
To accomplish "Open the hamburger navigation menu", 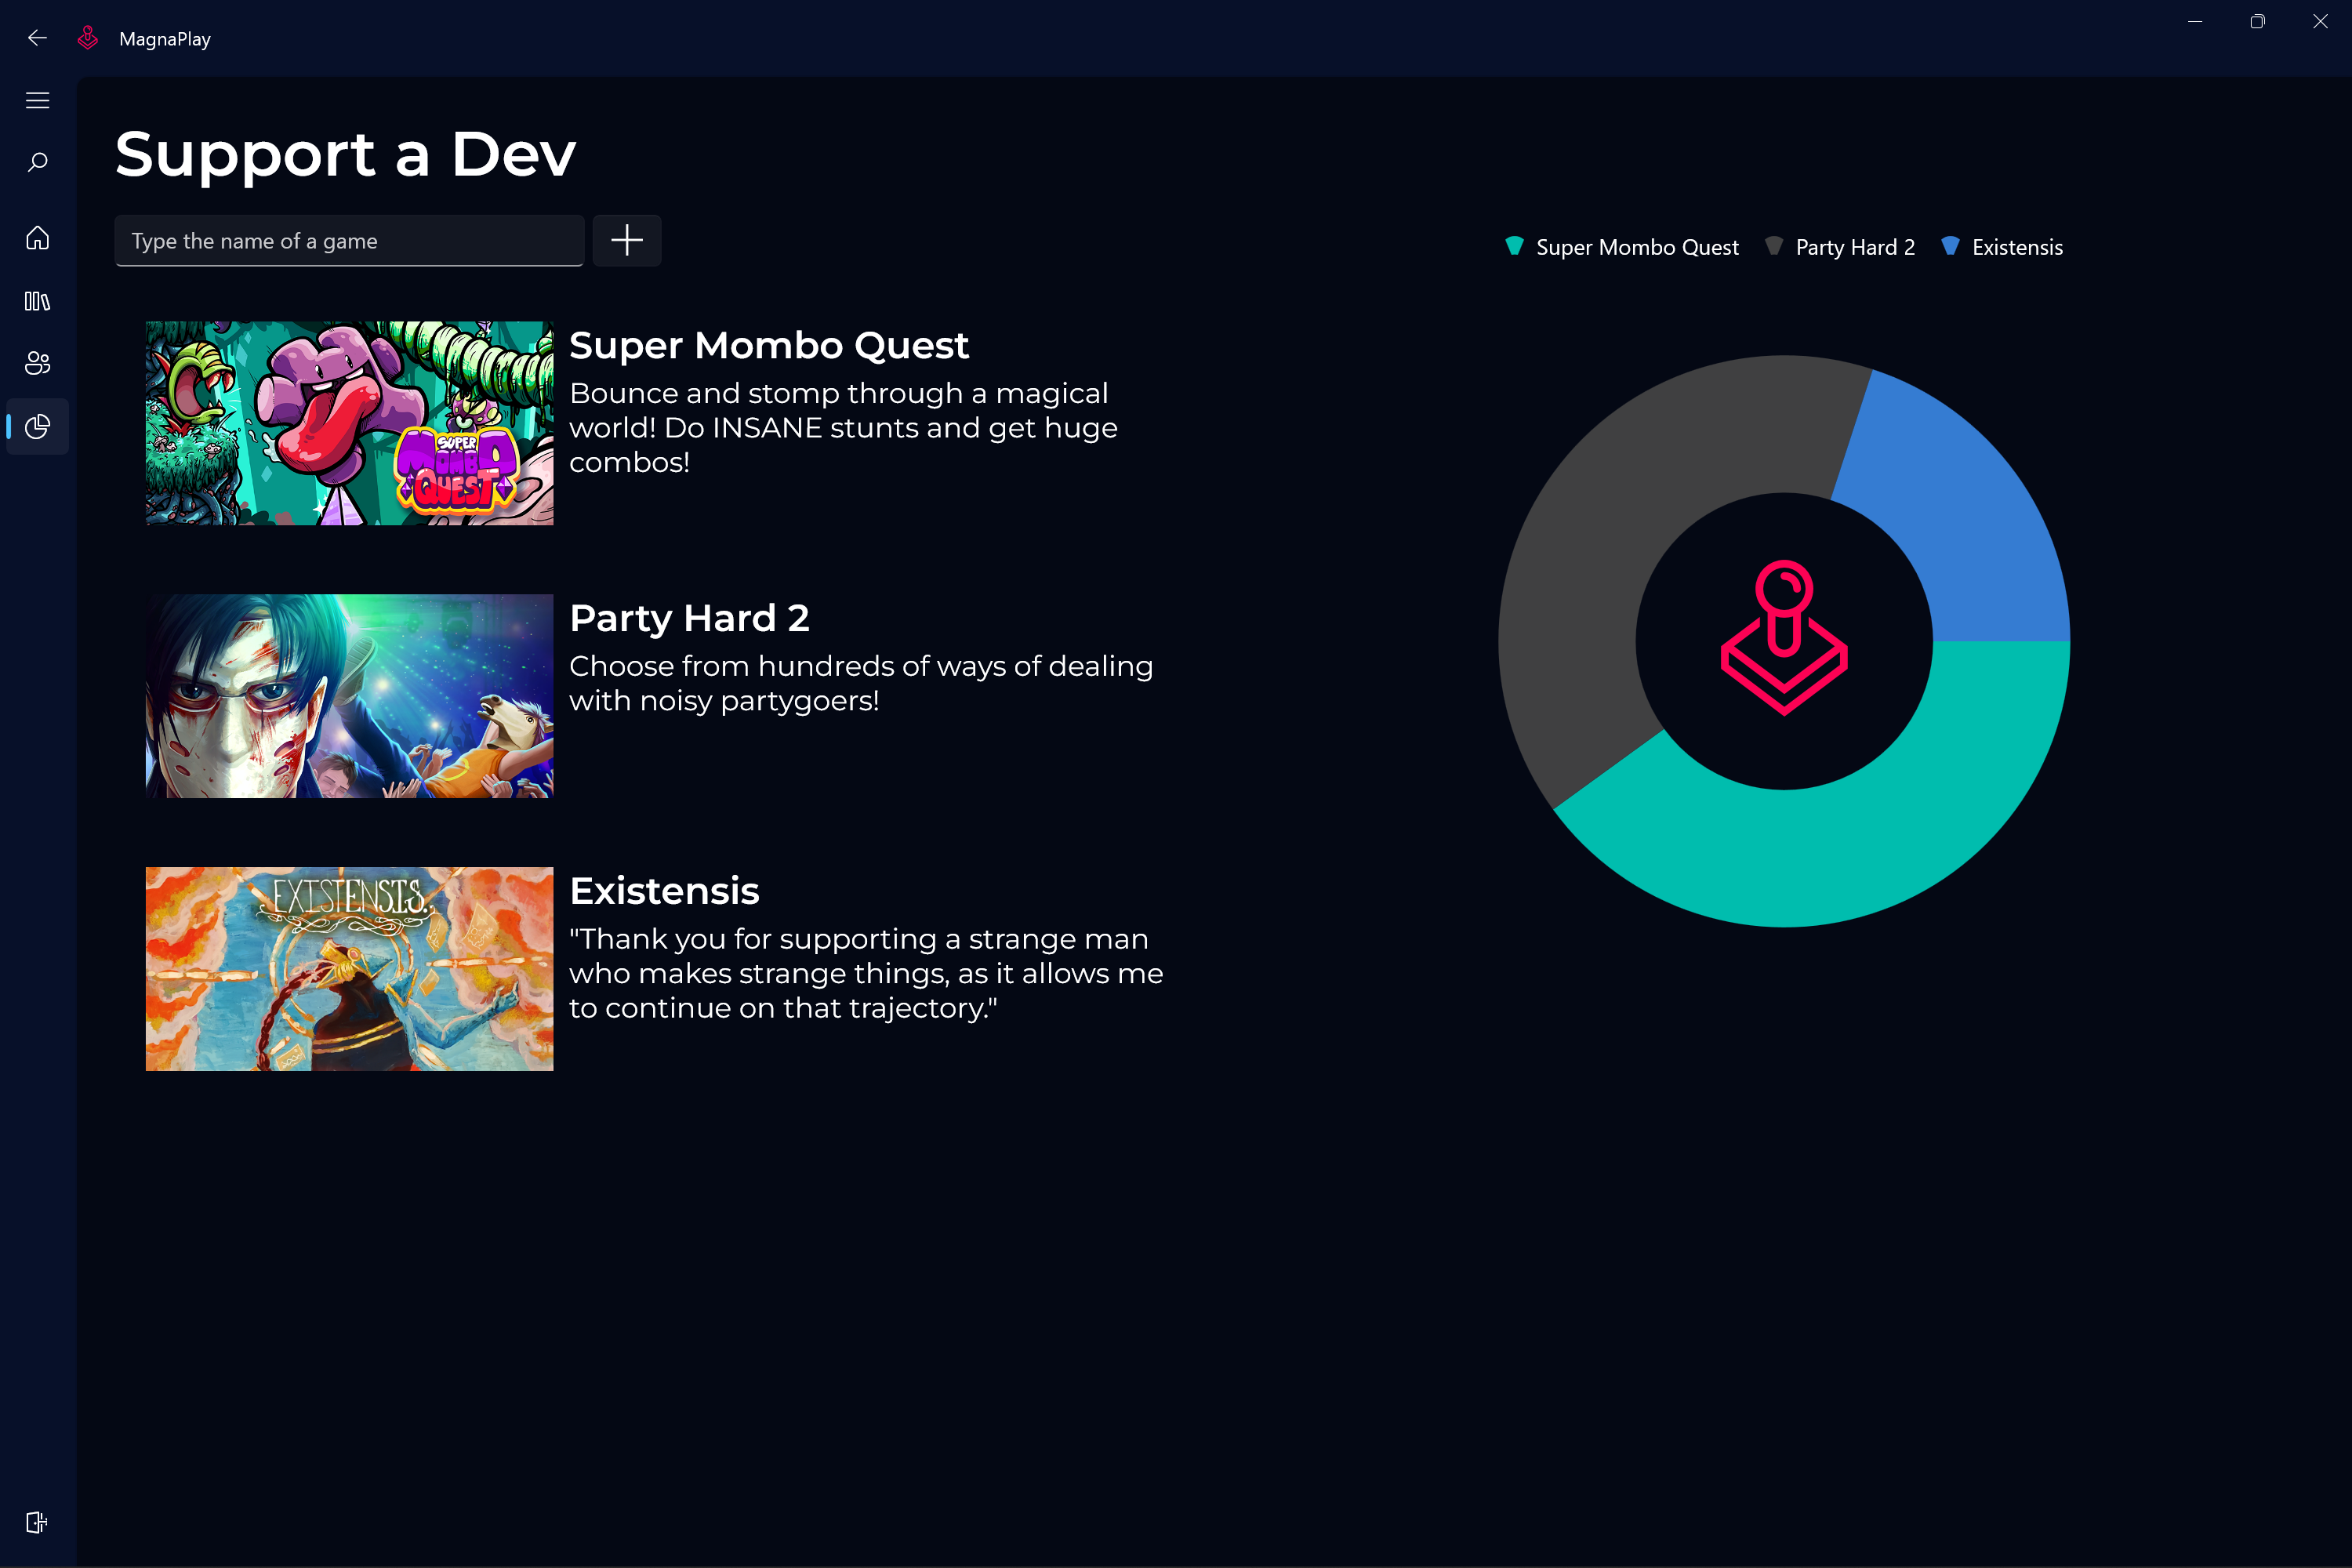I will point(37,100).
